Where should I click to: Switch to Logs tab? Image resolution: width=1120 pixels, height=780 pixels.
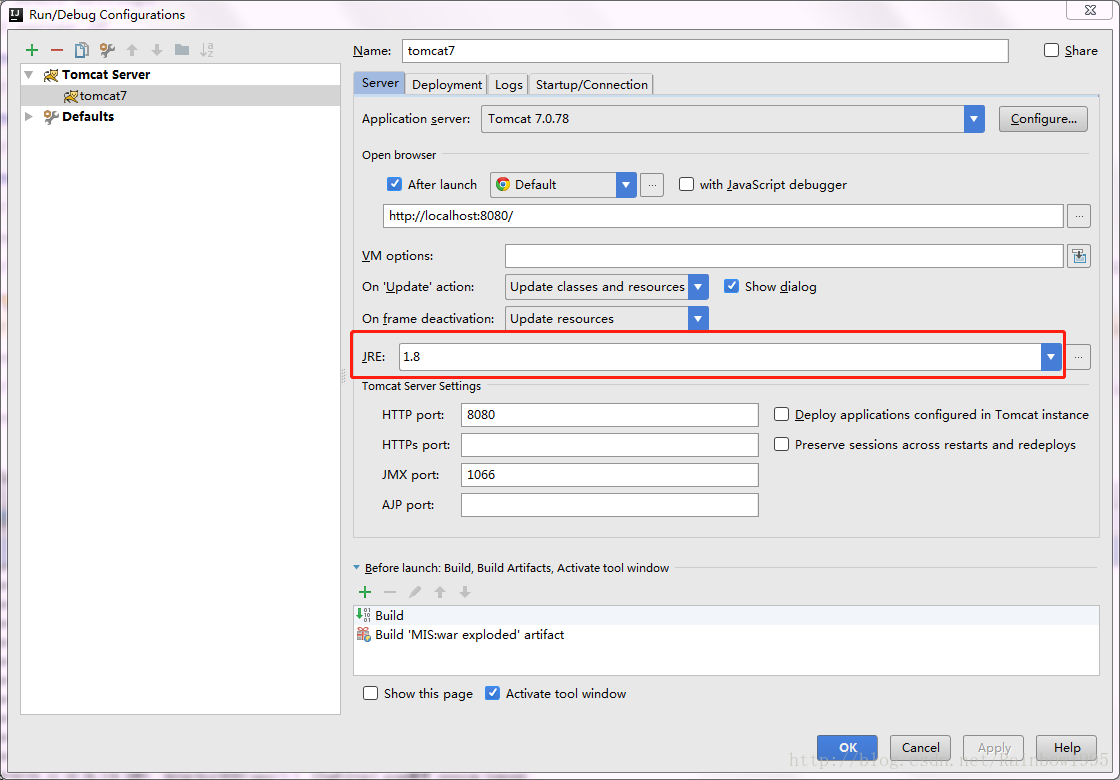[x=509, y=84]
